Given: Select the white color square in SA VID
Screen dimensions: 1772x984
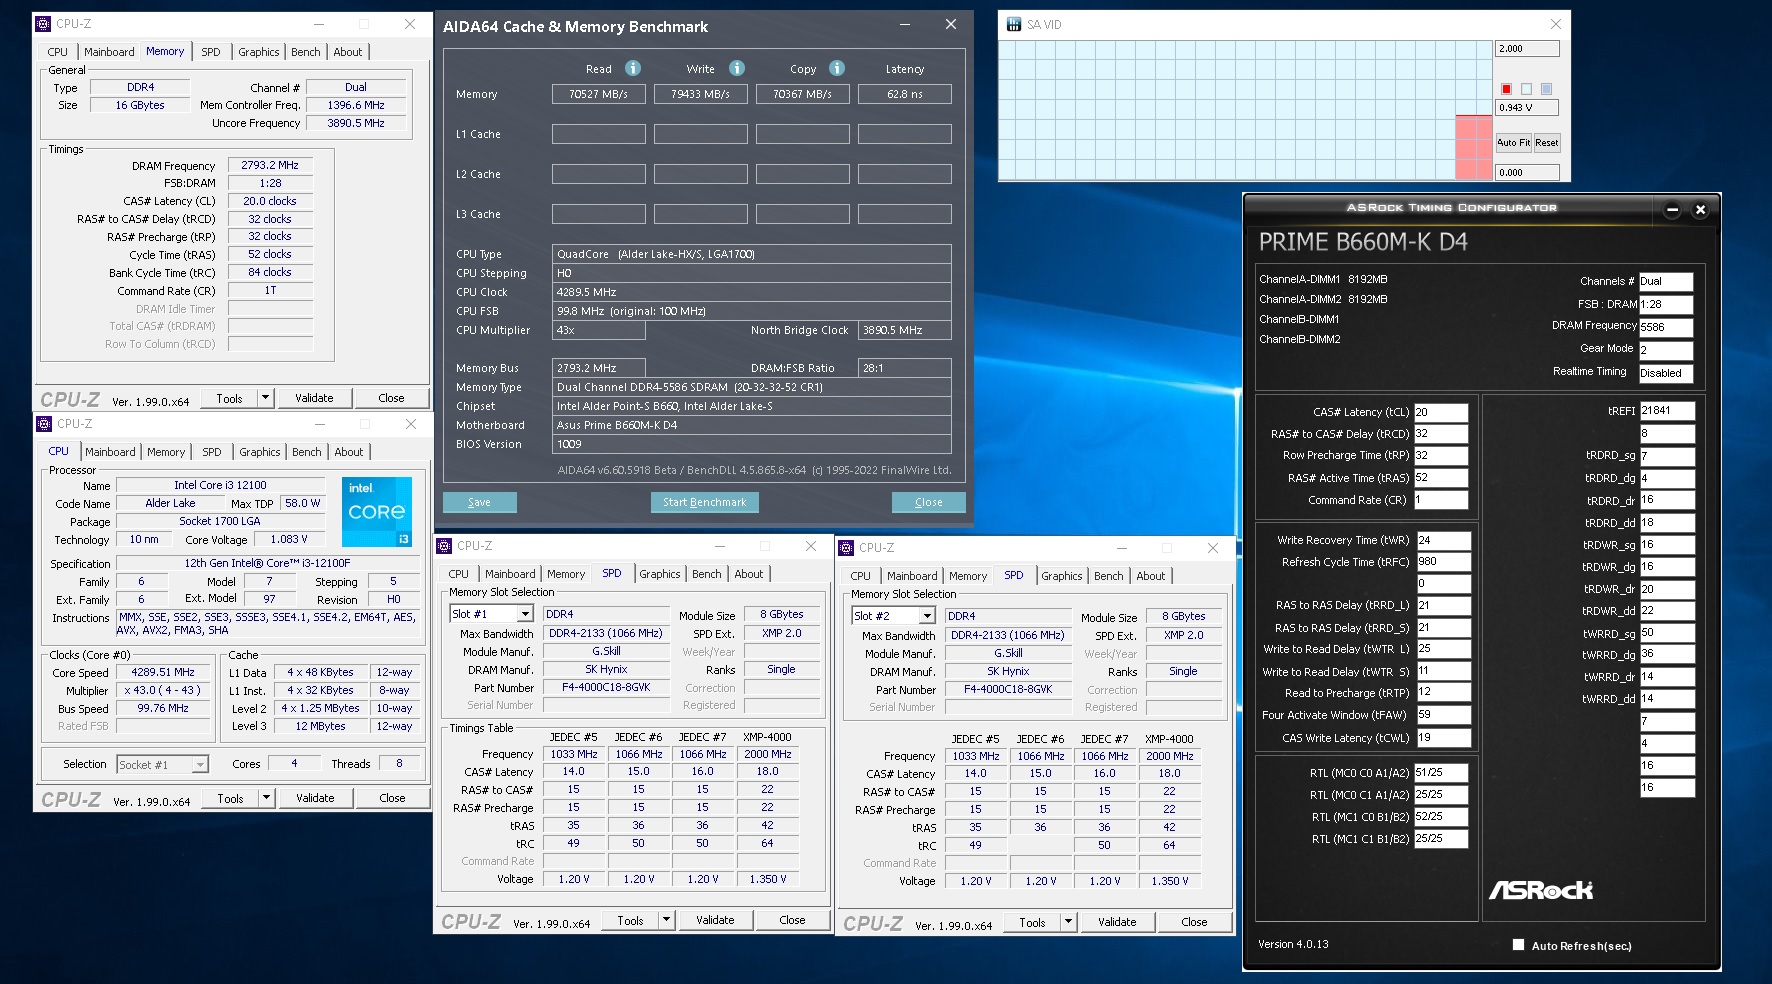Looking at the screenshot, I should pos(1526,89).
